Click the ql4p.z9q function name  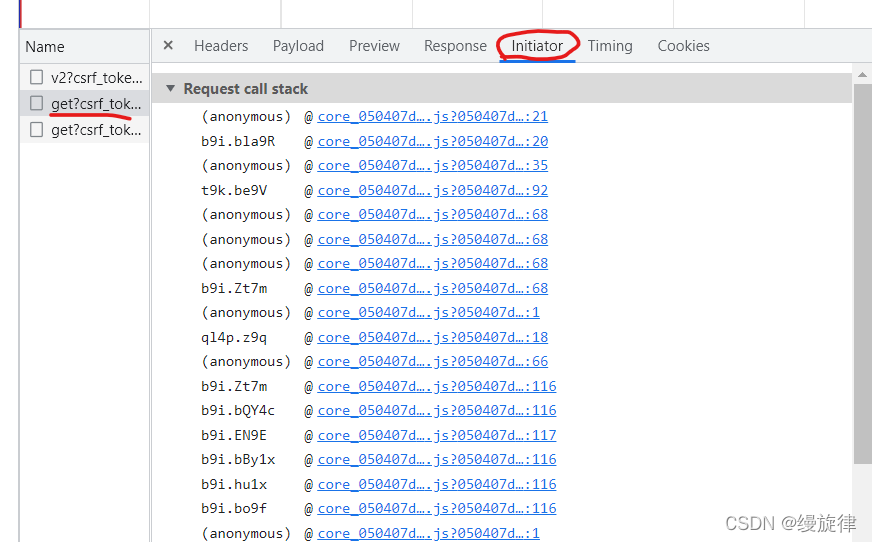click(x=234, y=337)
